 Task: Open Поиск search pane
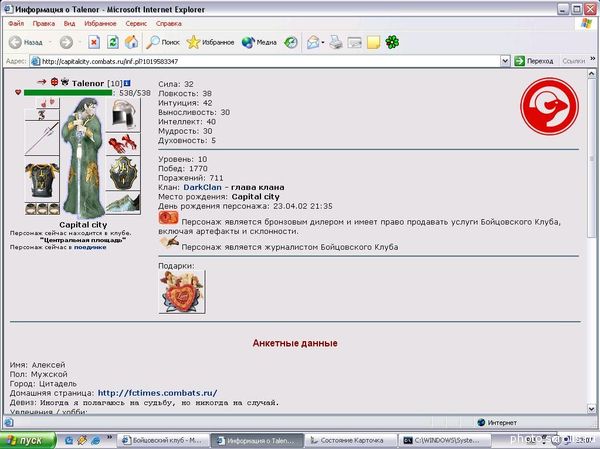163,42
